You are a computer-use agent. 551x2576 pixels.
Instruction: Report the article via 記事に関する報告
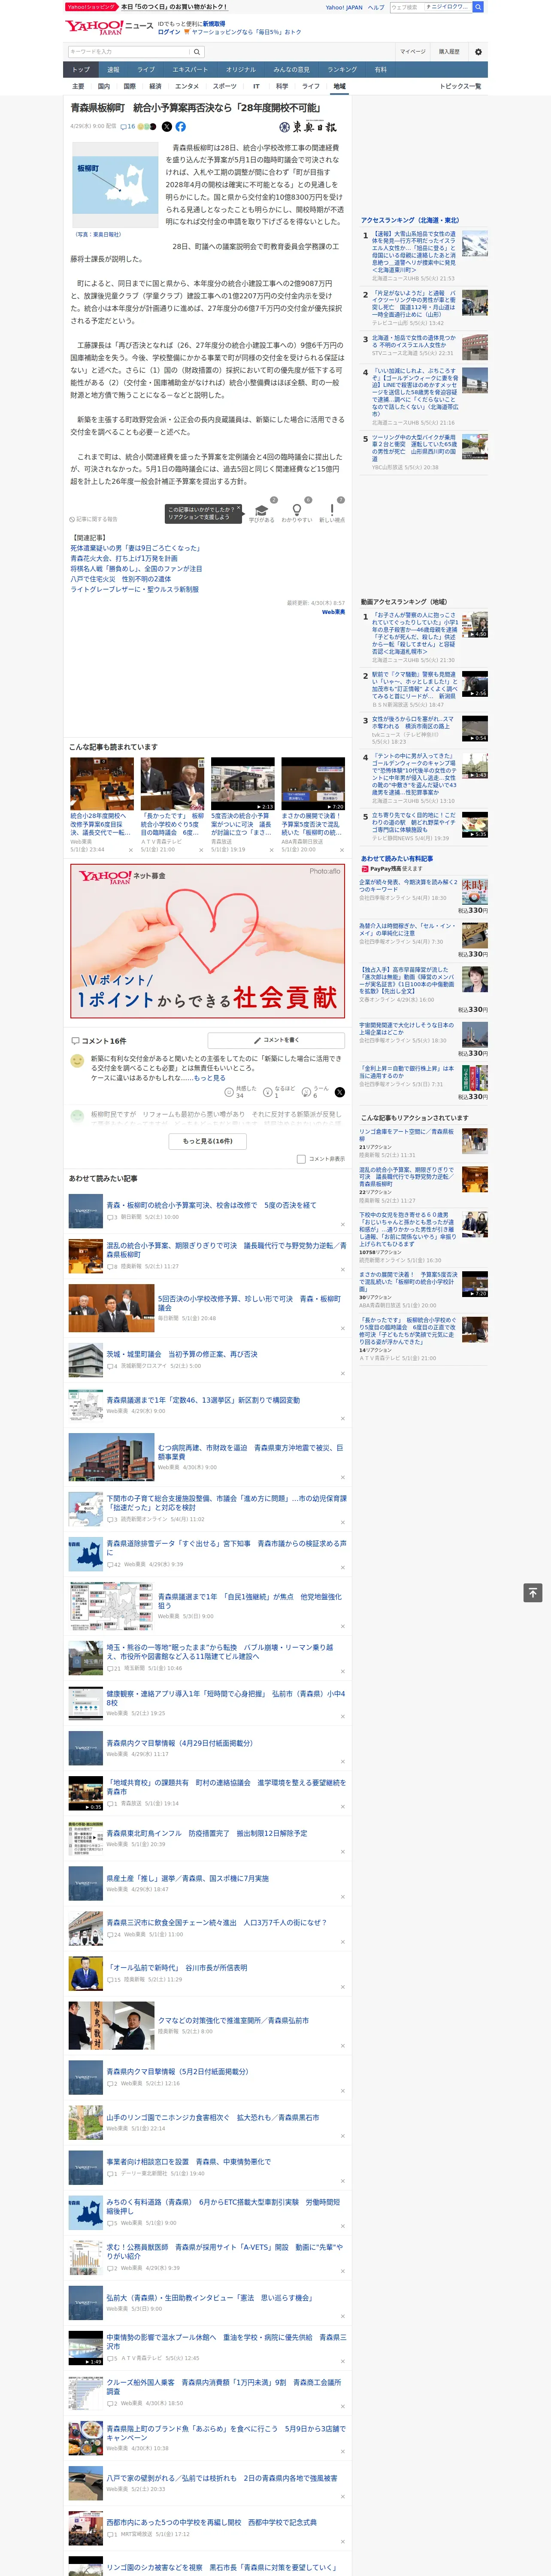94,519
